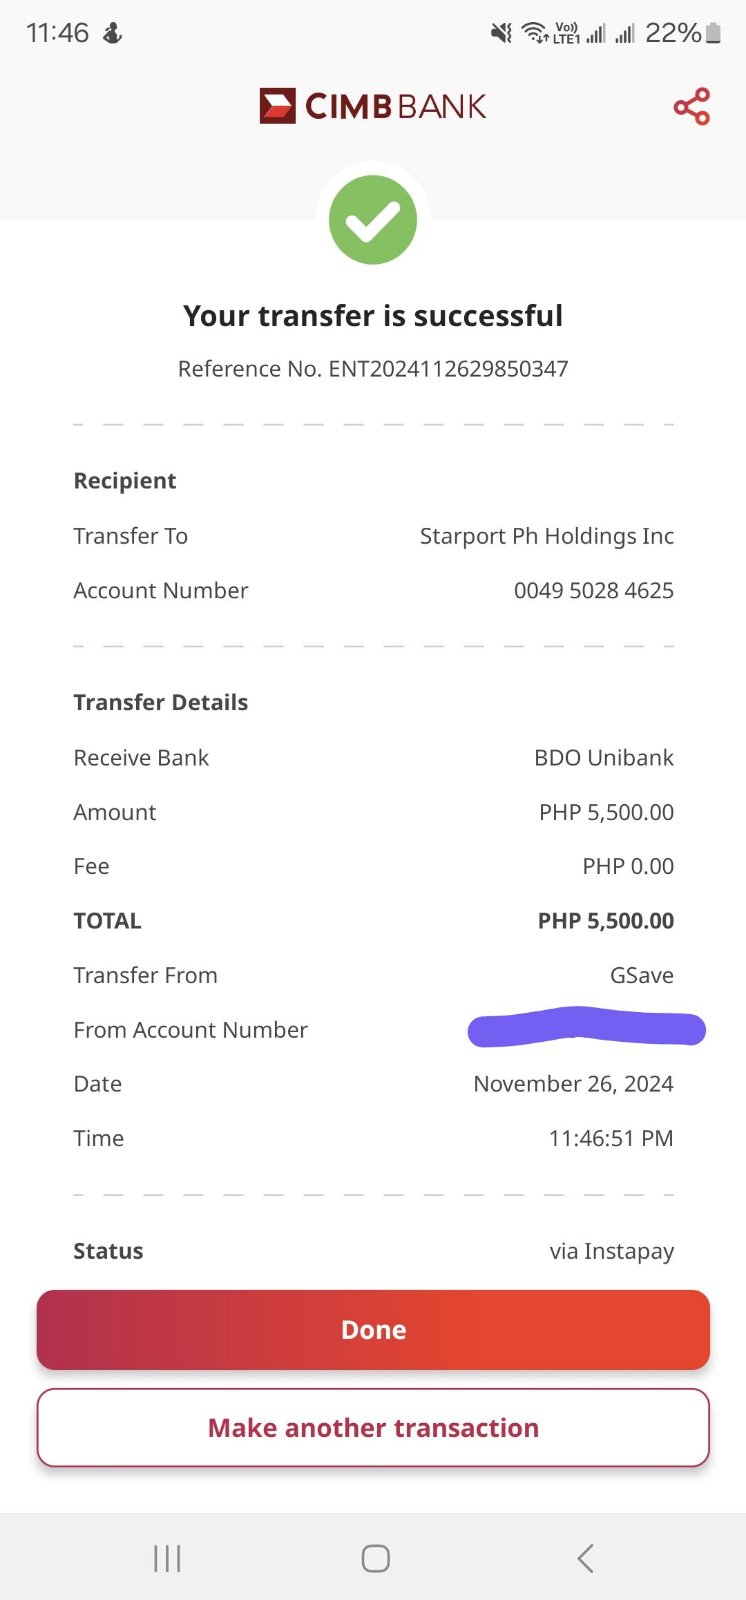Tap the November 26, 2024 date value

click(573, 1084)
